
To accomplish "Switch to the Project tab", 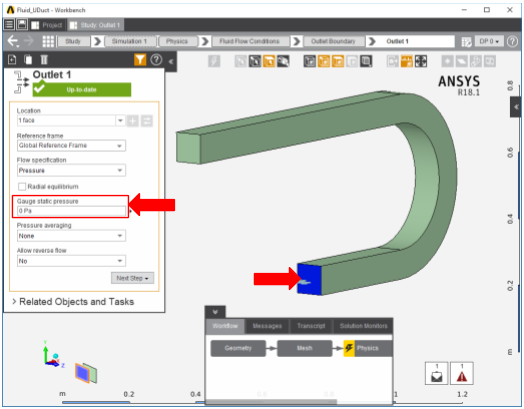I will click(46, 25).
